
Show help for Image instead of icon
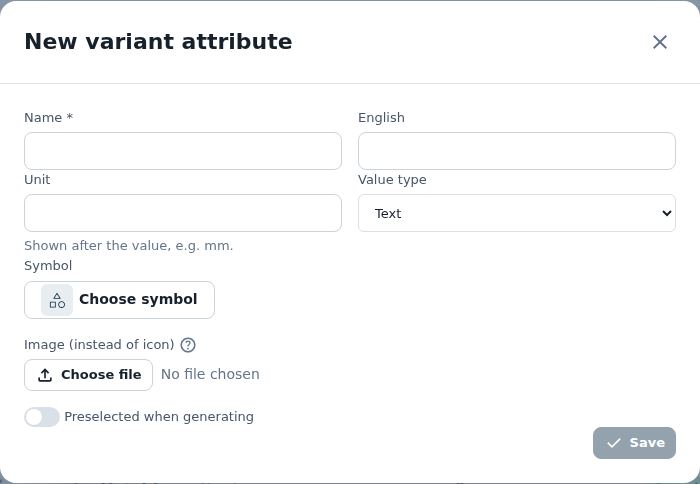click(x=188, y=345)
